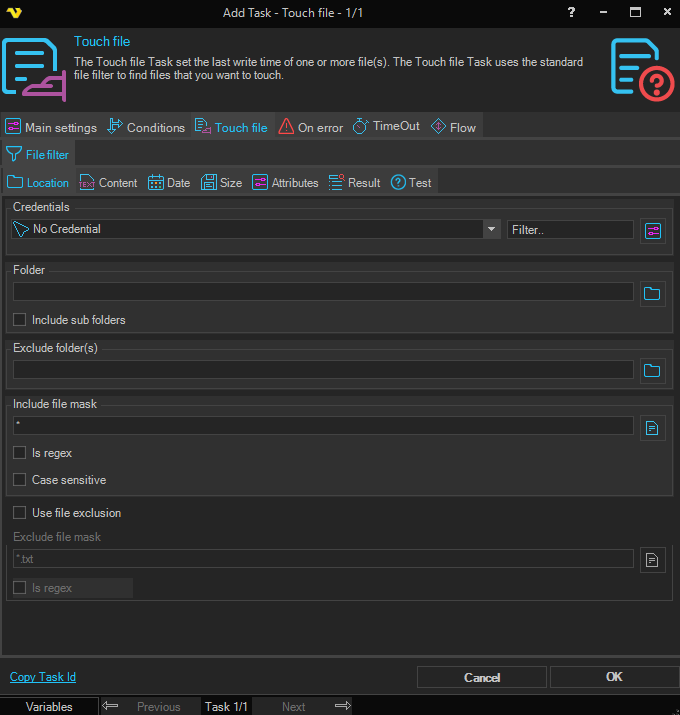This screenshot has height=715, width=680.
Task: Browse for folder using Folder browse icon
Action: (653, 293)
